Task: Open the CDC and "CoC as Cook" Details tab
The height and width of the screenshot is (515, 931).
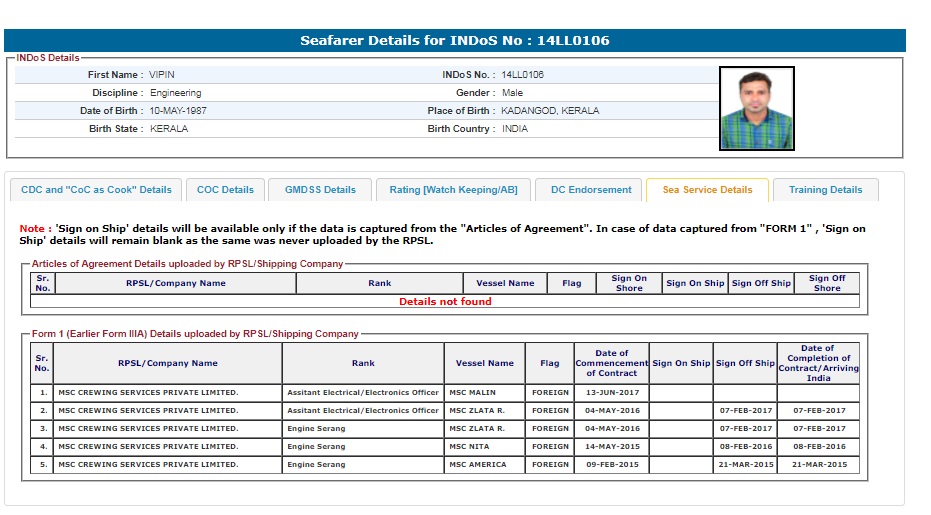Action: (x=96, y=190)
